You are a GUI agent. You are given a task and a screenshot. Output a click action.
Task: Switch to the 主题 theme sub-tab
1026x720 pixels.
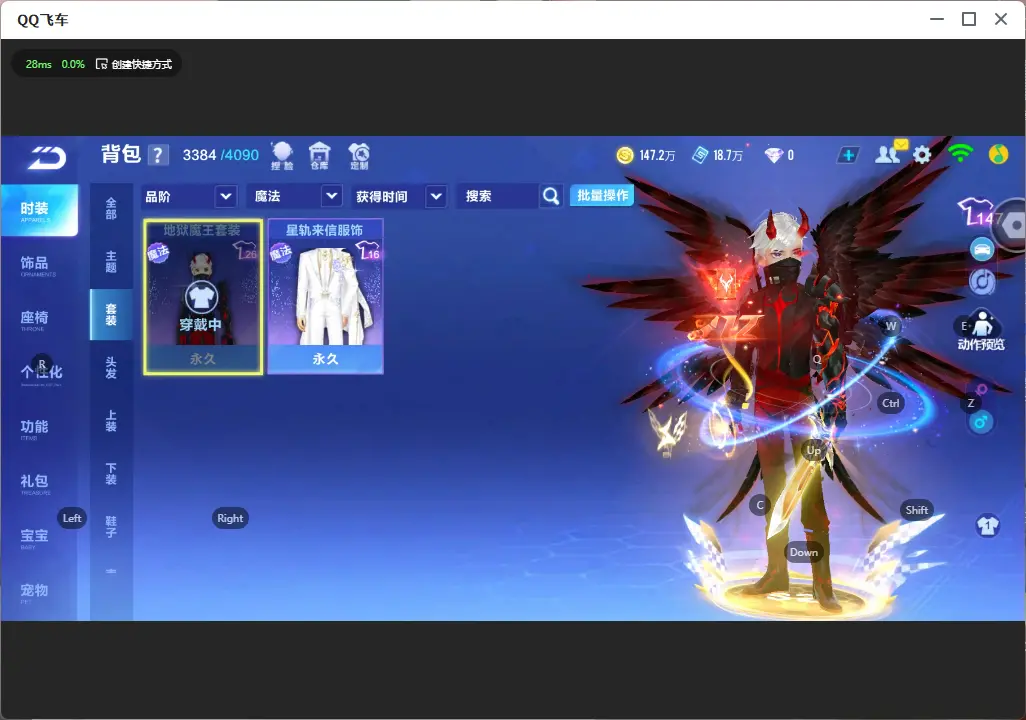point(111,261)
